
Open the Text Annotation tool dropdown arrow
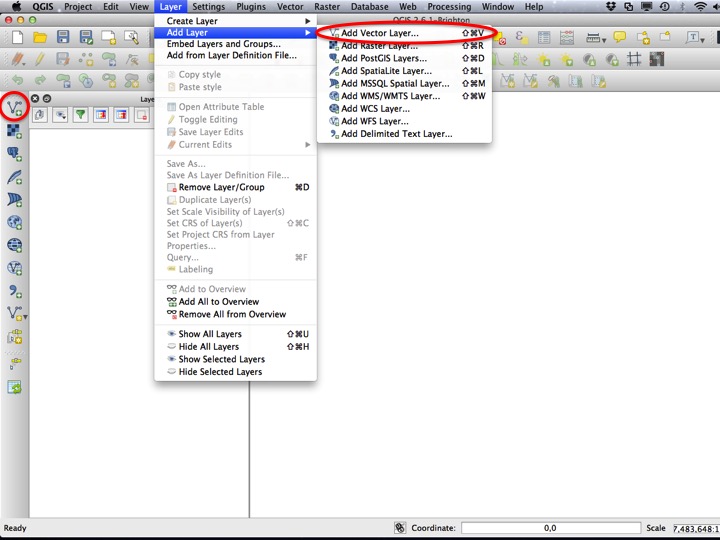(x=703, y=40)
